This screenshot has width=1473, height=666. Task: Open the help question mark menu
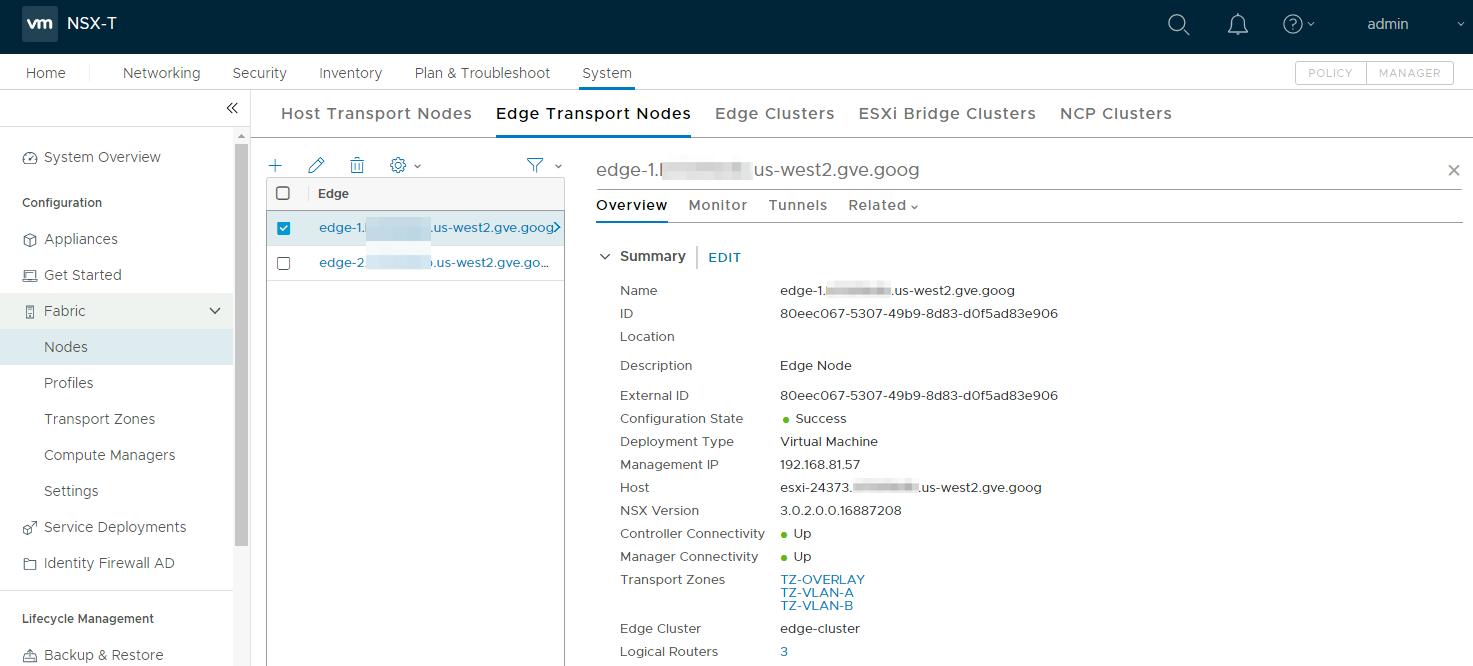1298,24
